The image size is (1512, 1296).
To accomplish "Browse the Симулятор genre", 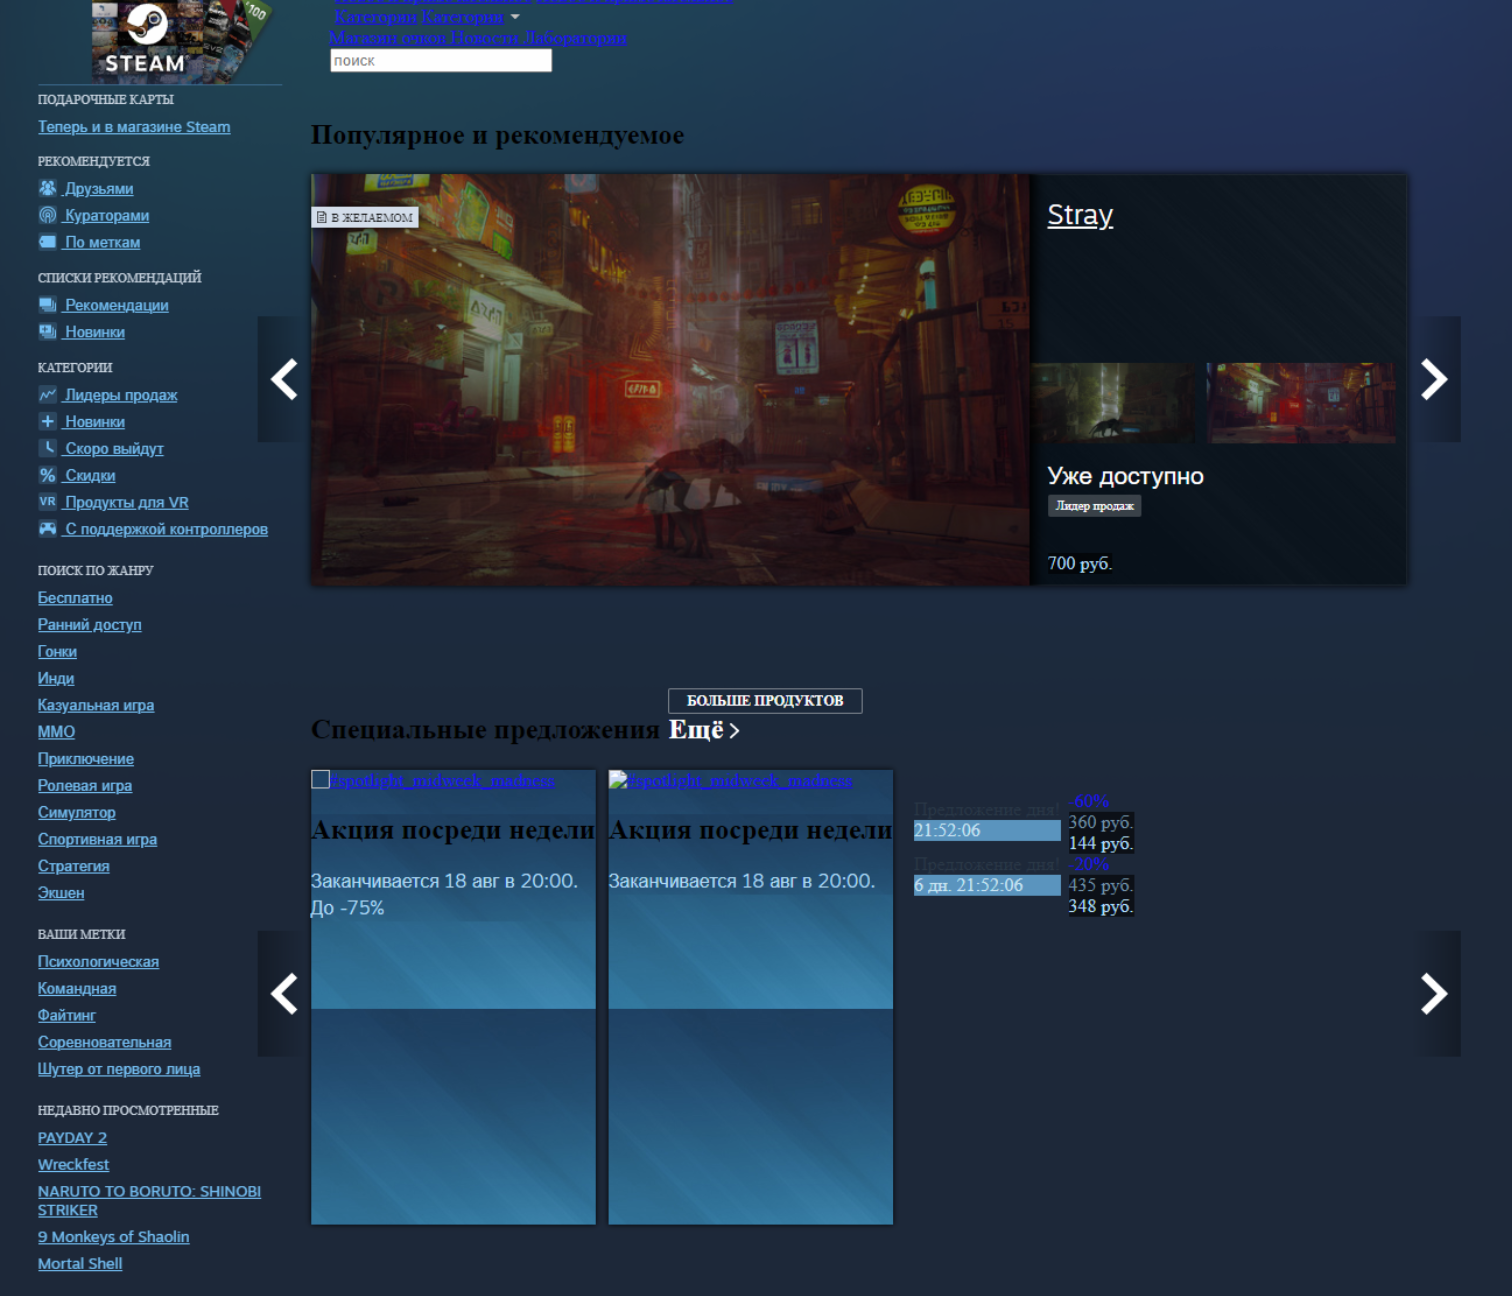I will pyautogui.click(x=77, y=813).
